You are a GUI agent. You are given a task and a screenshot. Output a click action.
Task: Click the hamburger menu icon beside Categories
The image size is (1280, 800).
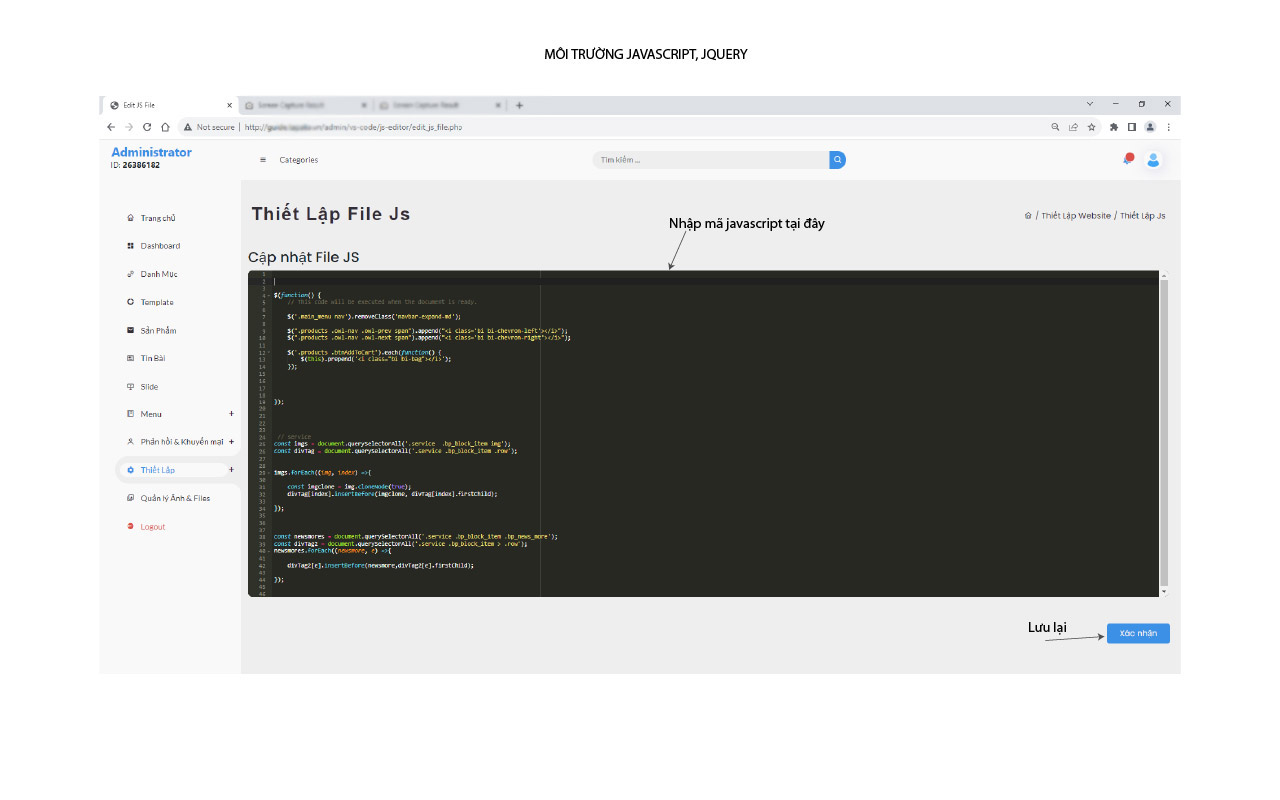[x=263, y=160]
